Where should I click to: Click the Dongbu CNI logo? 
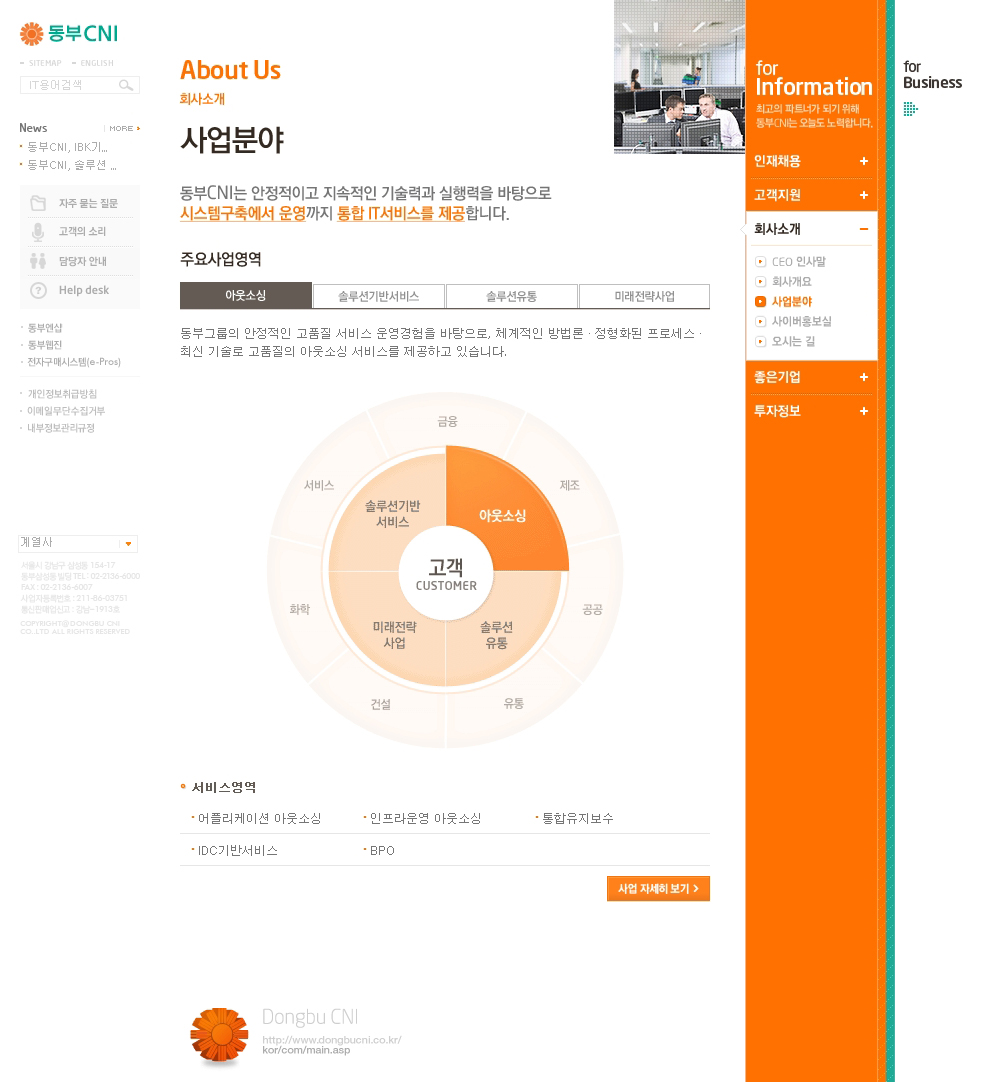(68, 34)
